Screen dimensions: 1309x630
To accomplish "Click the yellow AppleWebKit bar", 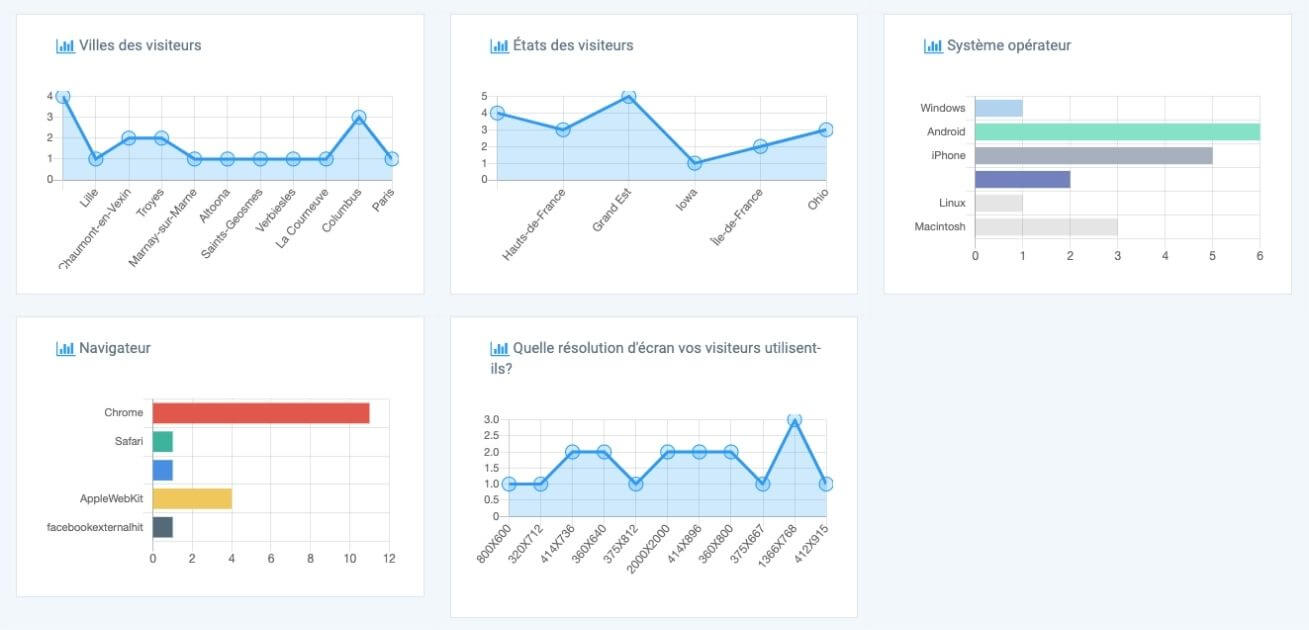I will (192, 498).
